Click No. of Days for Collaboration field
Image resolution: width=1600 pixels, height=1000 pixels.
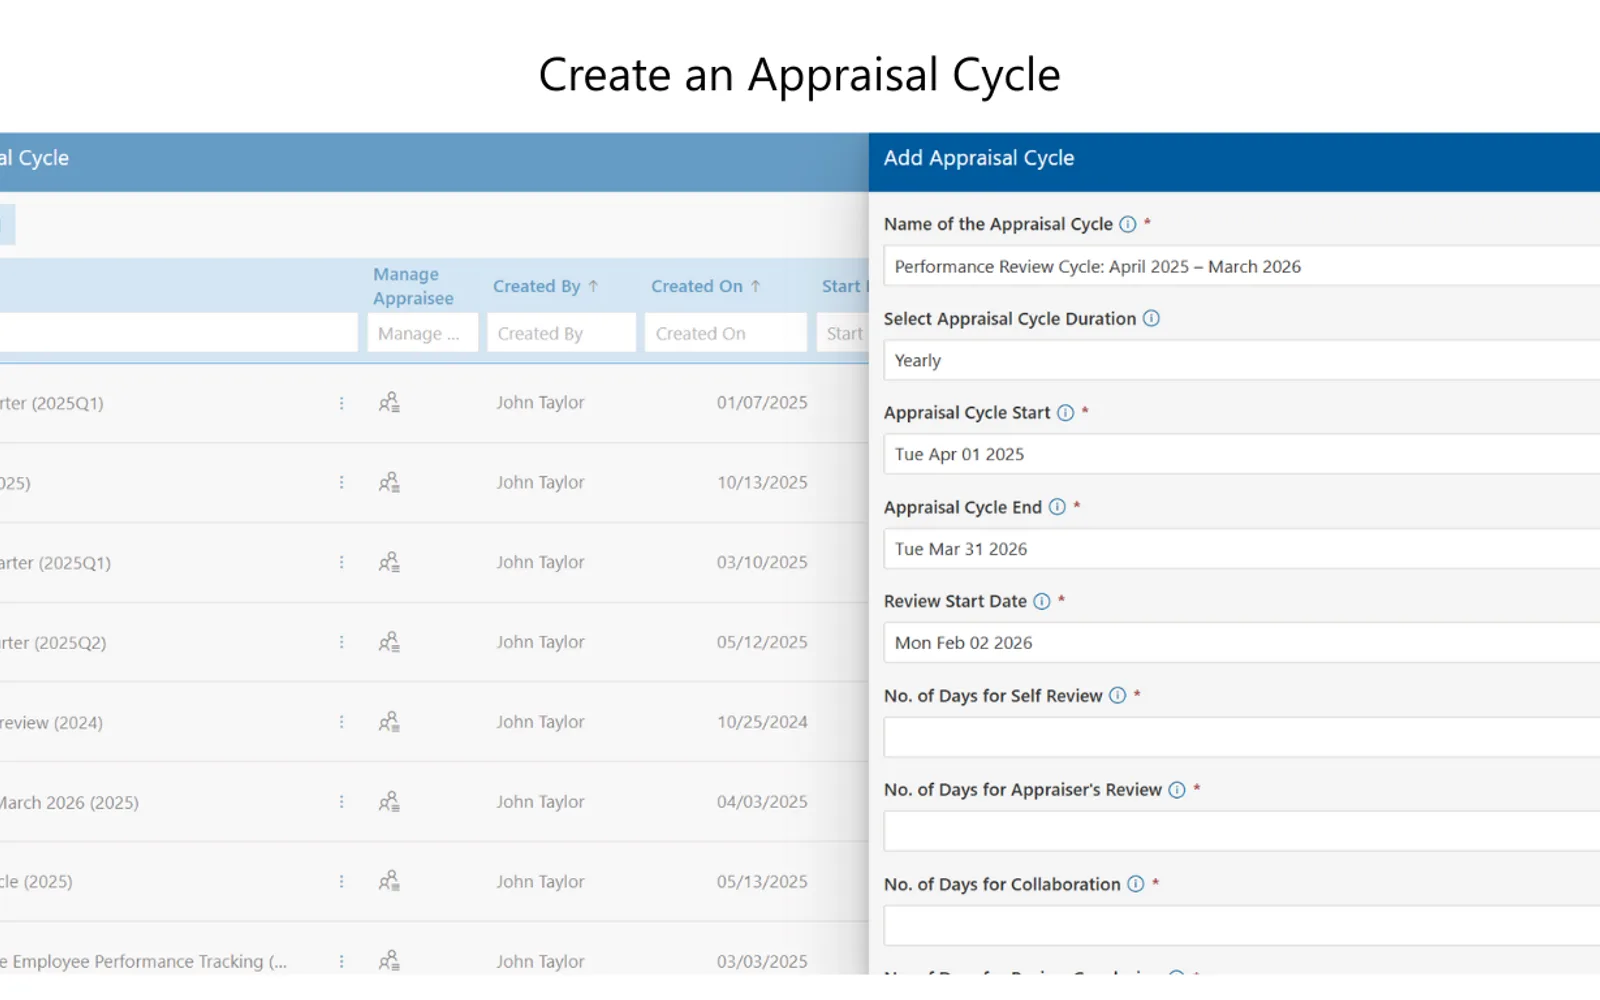click(1241, 926)
